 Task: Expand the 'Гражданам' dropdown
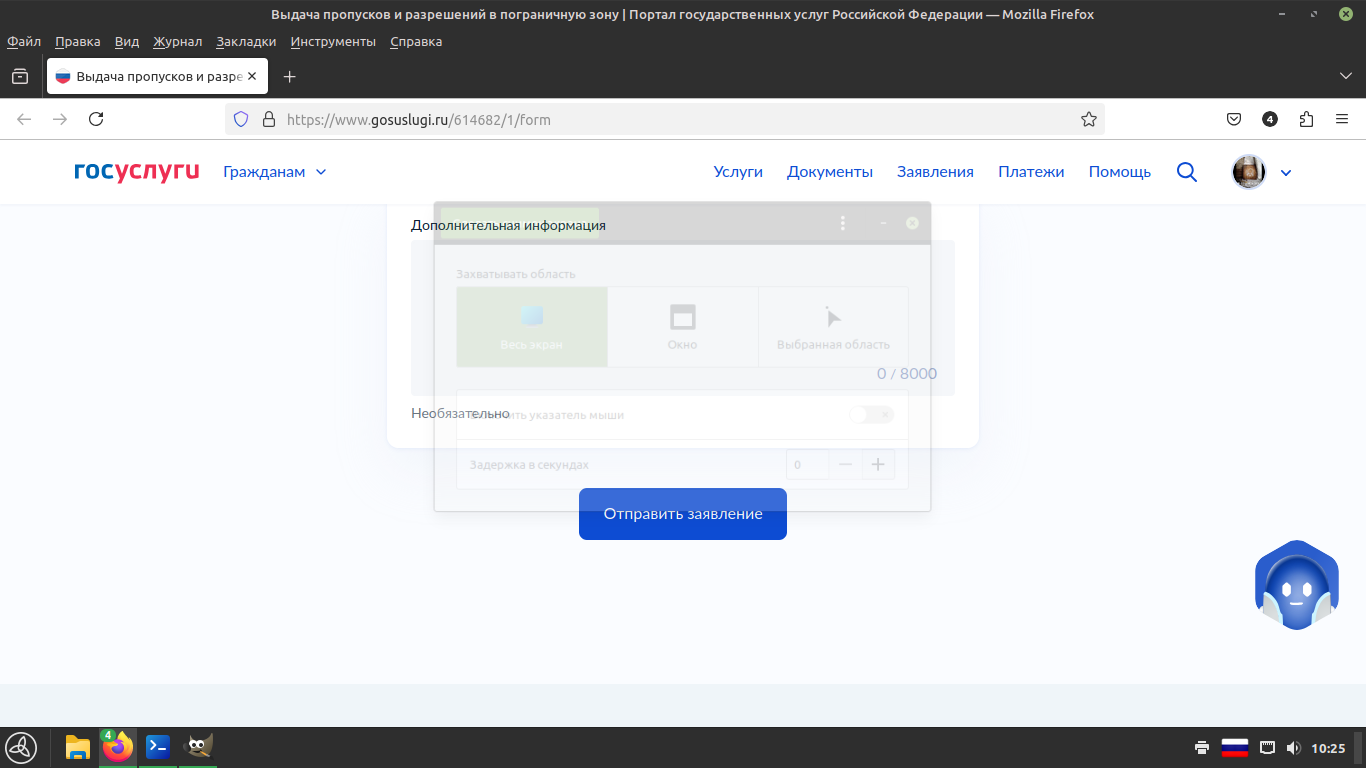(275, 172)
